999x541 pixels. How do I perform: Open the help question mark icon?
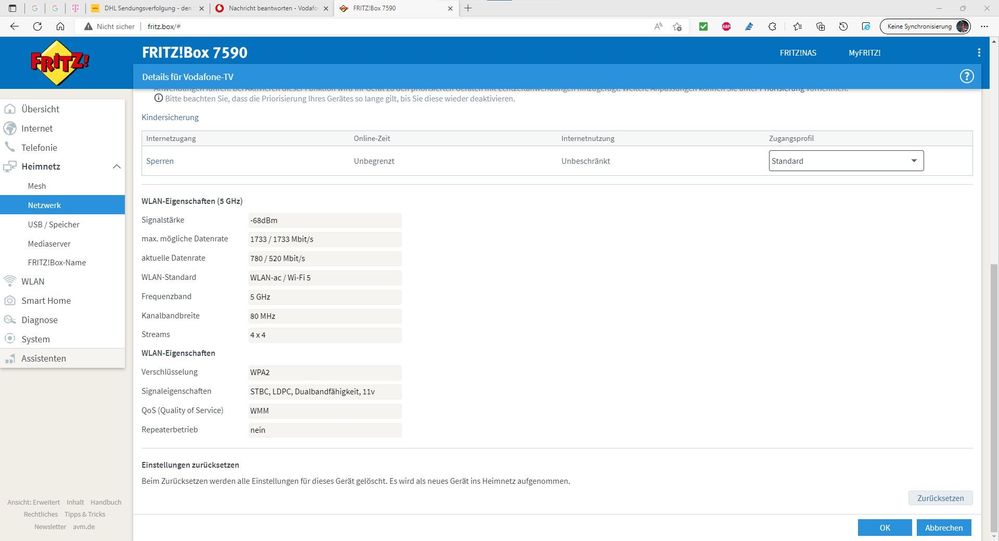pos(967,76)
